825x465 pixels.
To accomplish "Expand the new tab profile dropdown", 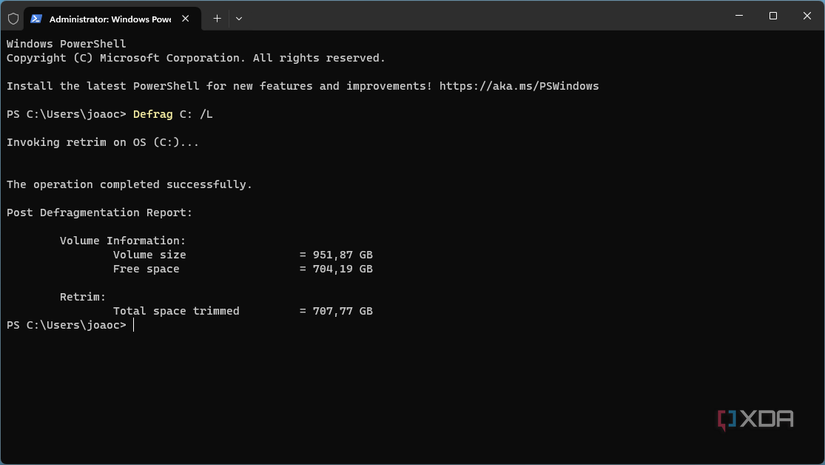I will (x=238, y=18).
